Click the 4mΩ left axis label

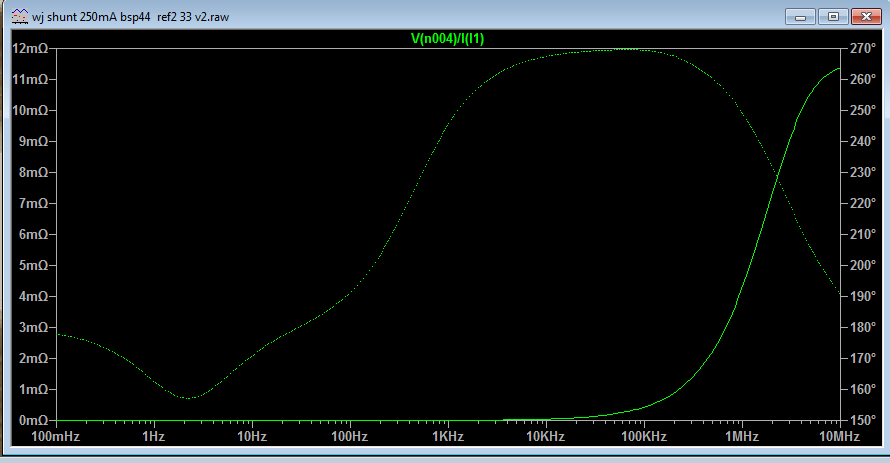coord(33,296)
